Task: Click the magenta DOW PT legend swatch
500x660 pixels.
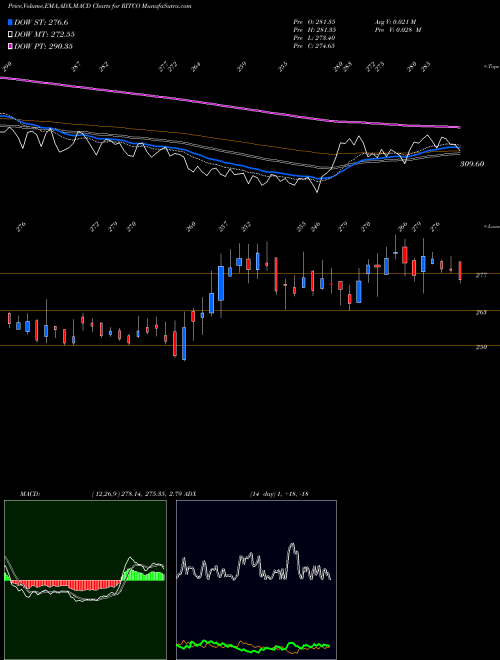Action: [x=10, y=46]
